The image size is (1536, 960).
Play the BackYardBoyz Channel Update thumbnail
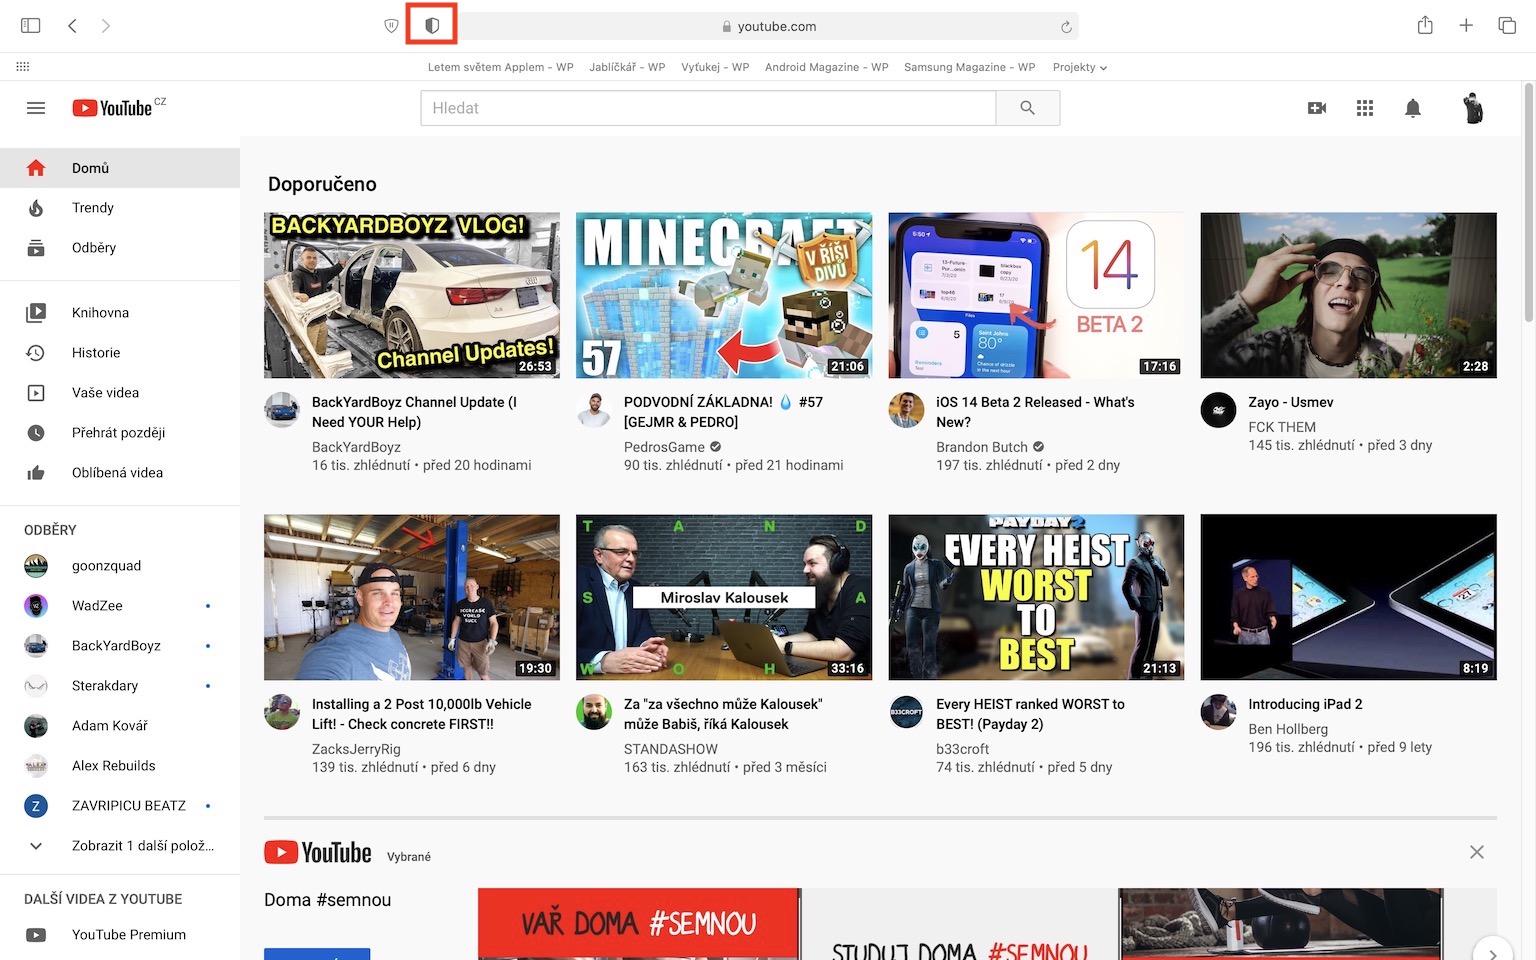(412, 295)
